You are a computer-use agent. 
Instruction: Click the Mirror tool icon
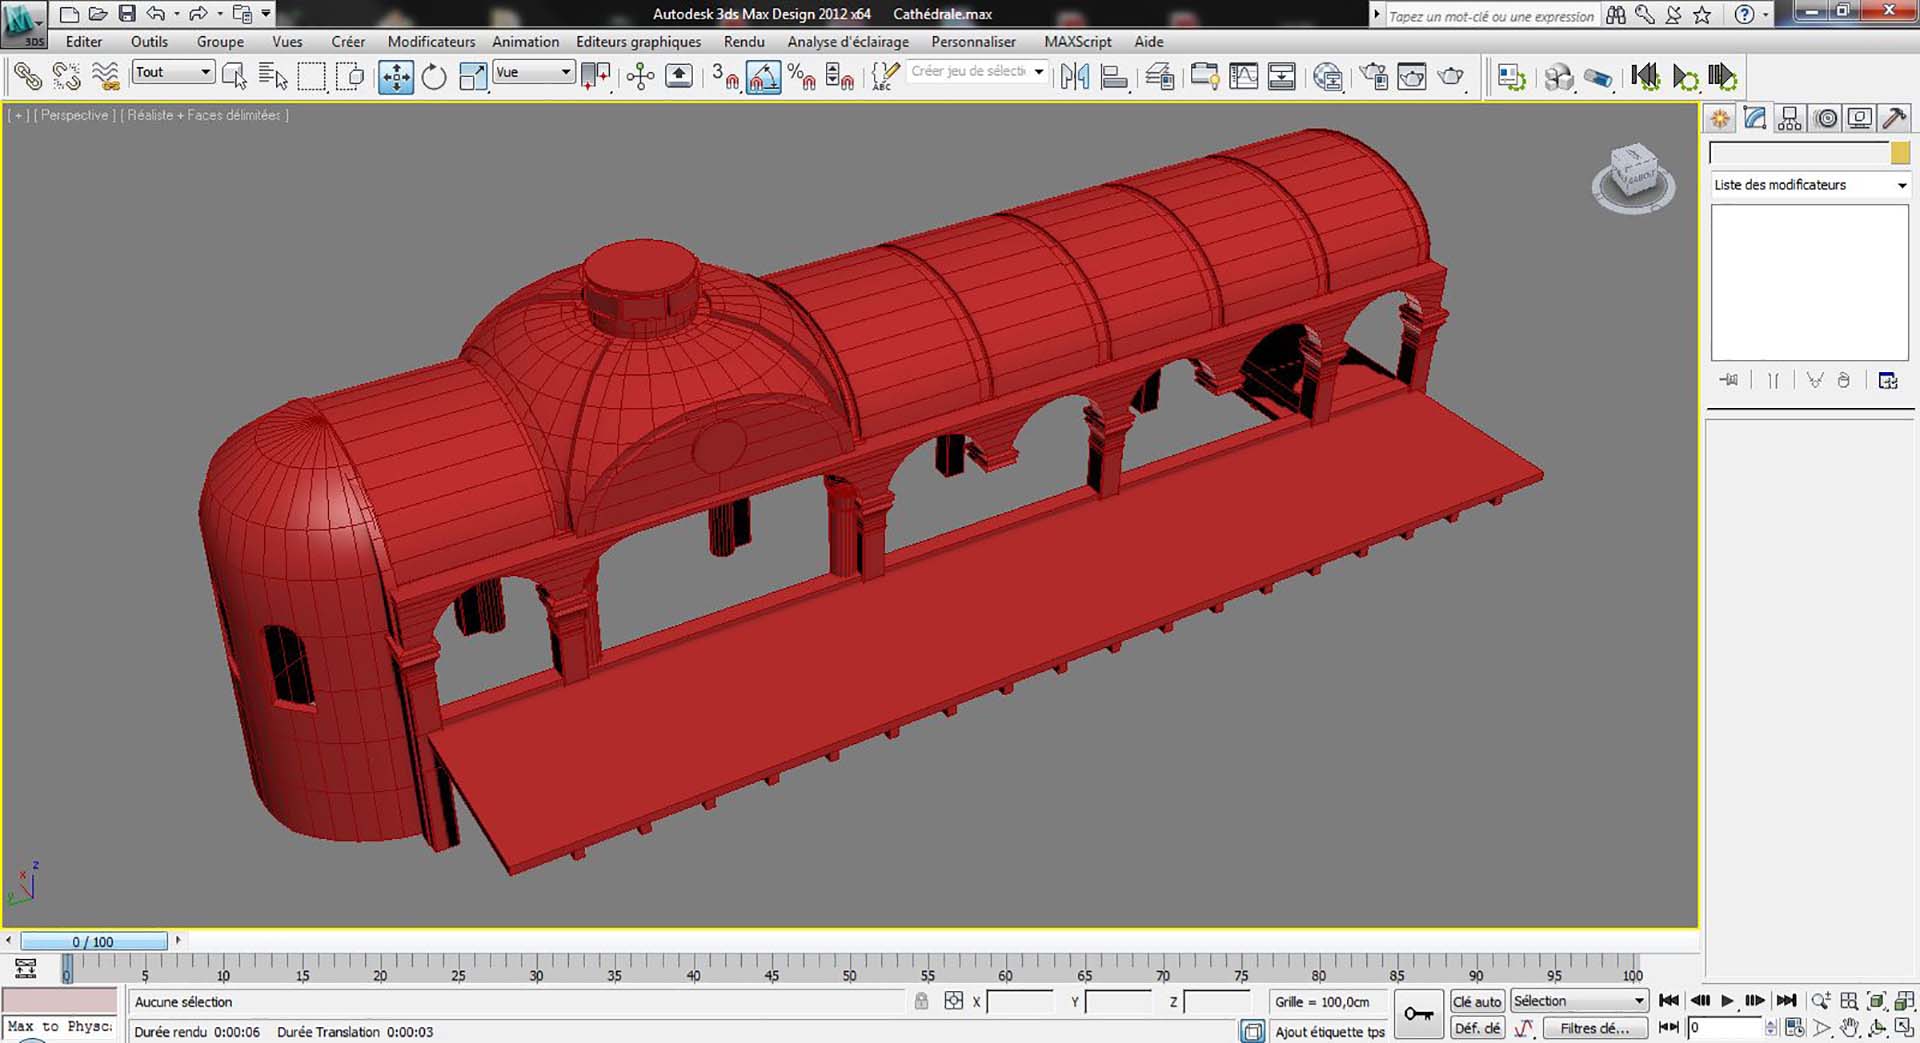click(1075, 77)
